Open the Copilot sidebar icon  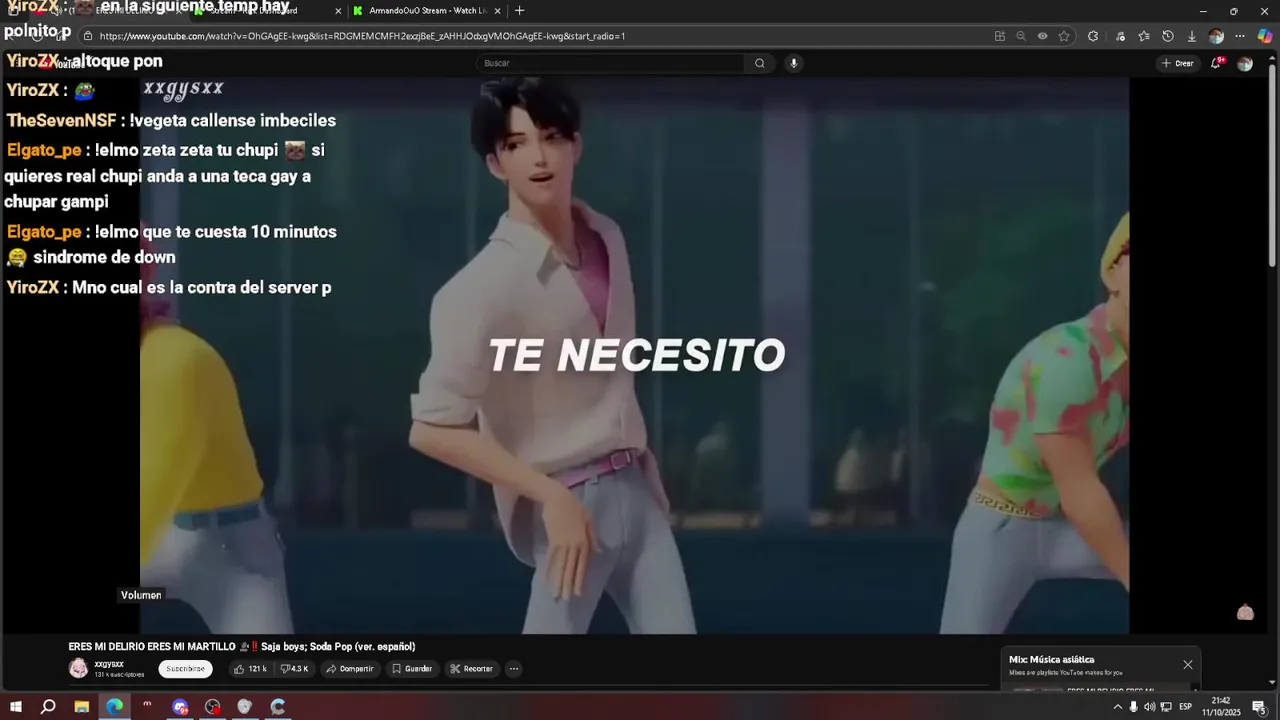pyautogui.click(x=1265, y=36)
